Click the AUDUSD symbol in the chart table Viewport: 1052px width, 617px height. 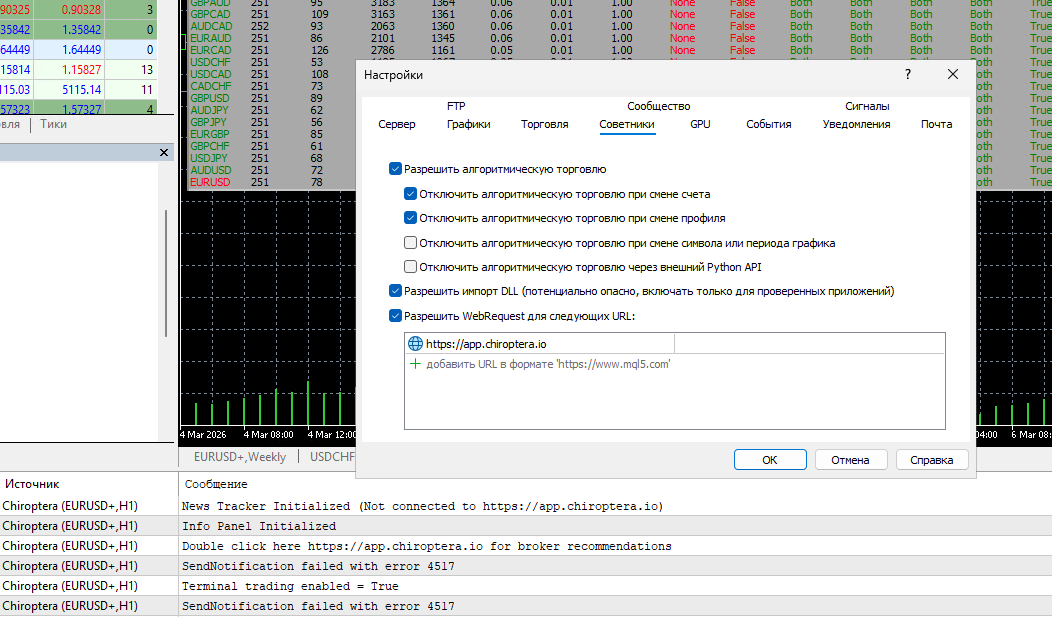(x=211, y=170)
